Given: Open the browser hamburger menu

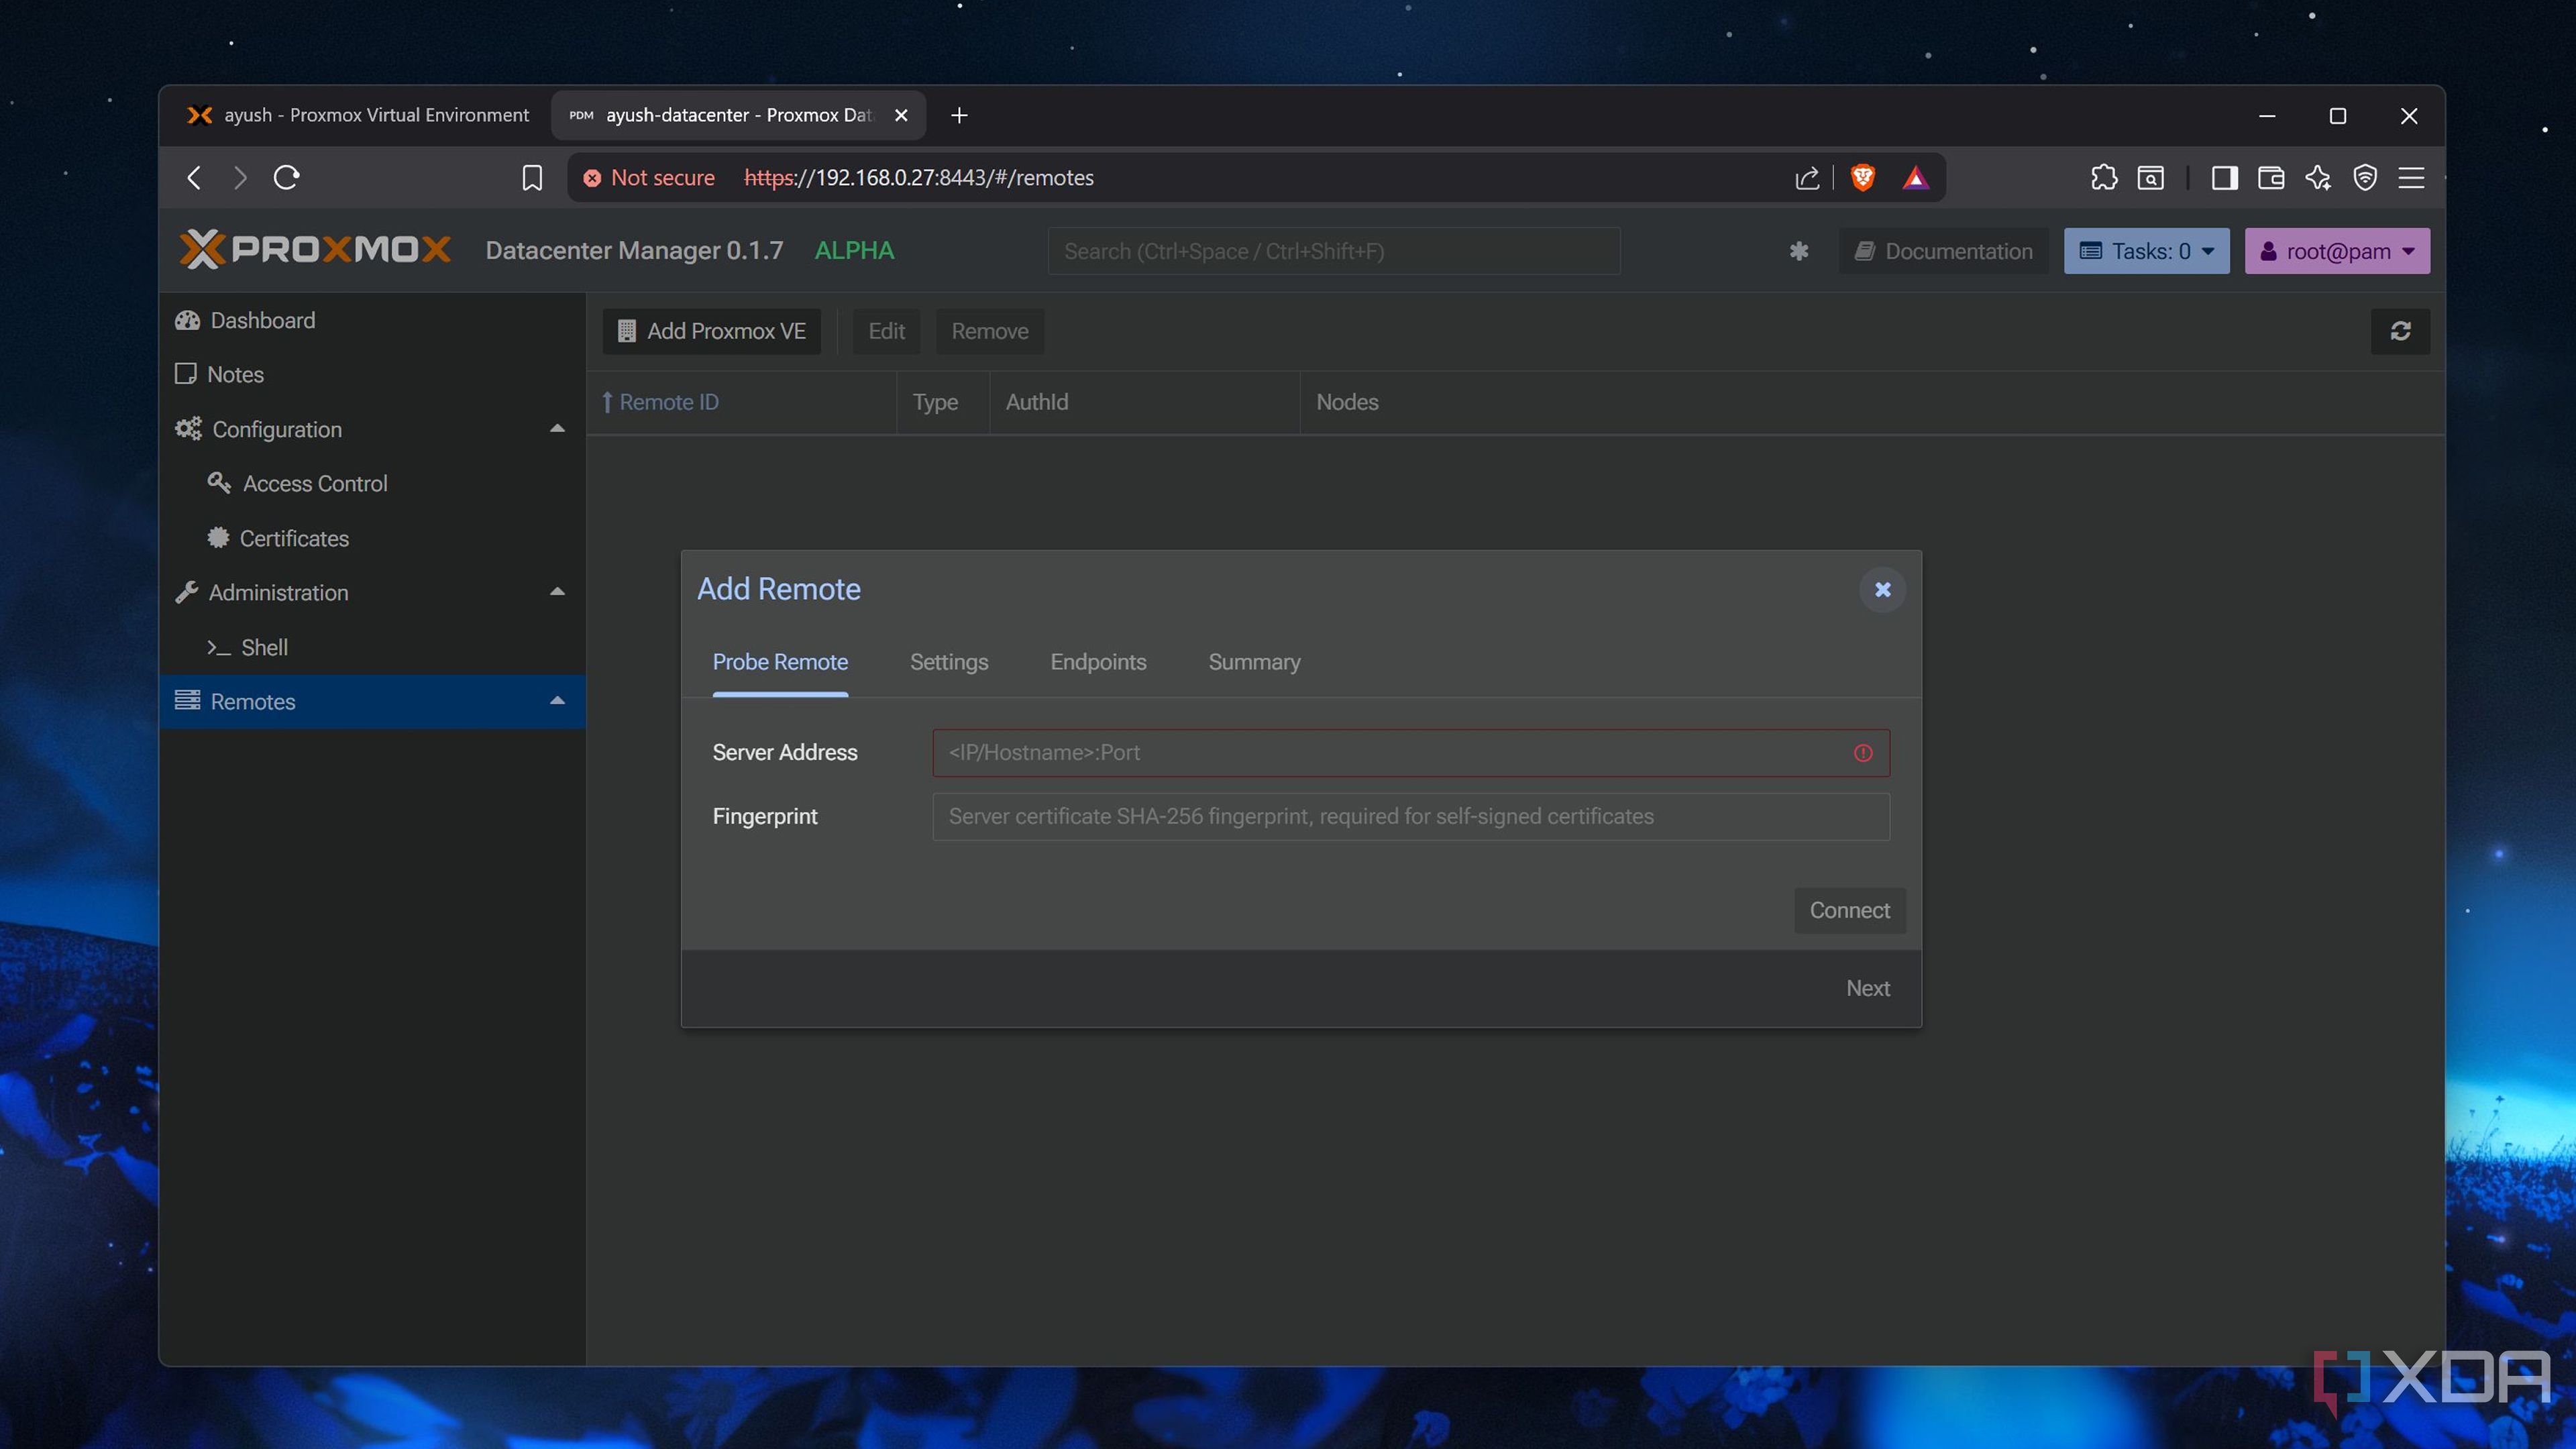Looking at the screenshot, I should (x=2411, y=178).
